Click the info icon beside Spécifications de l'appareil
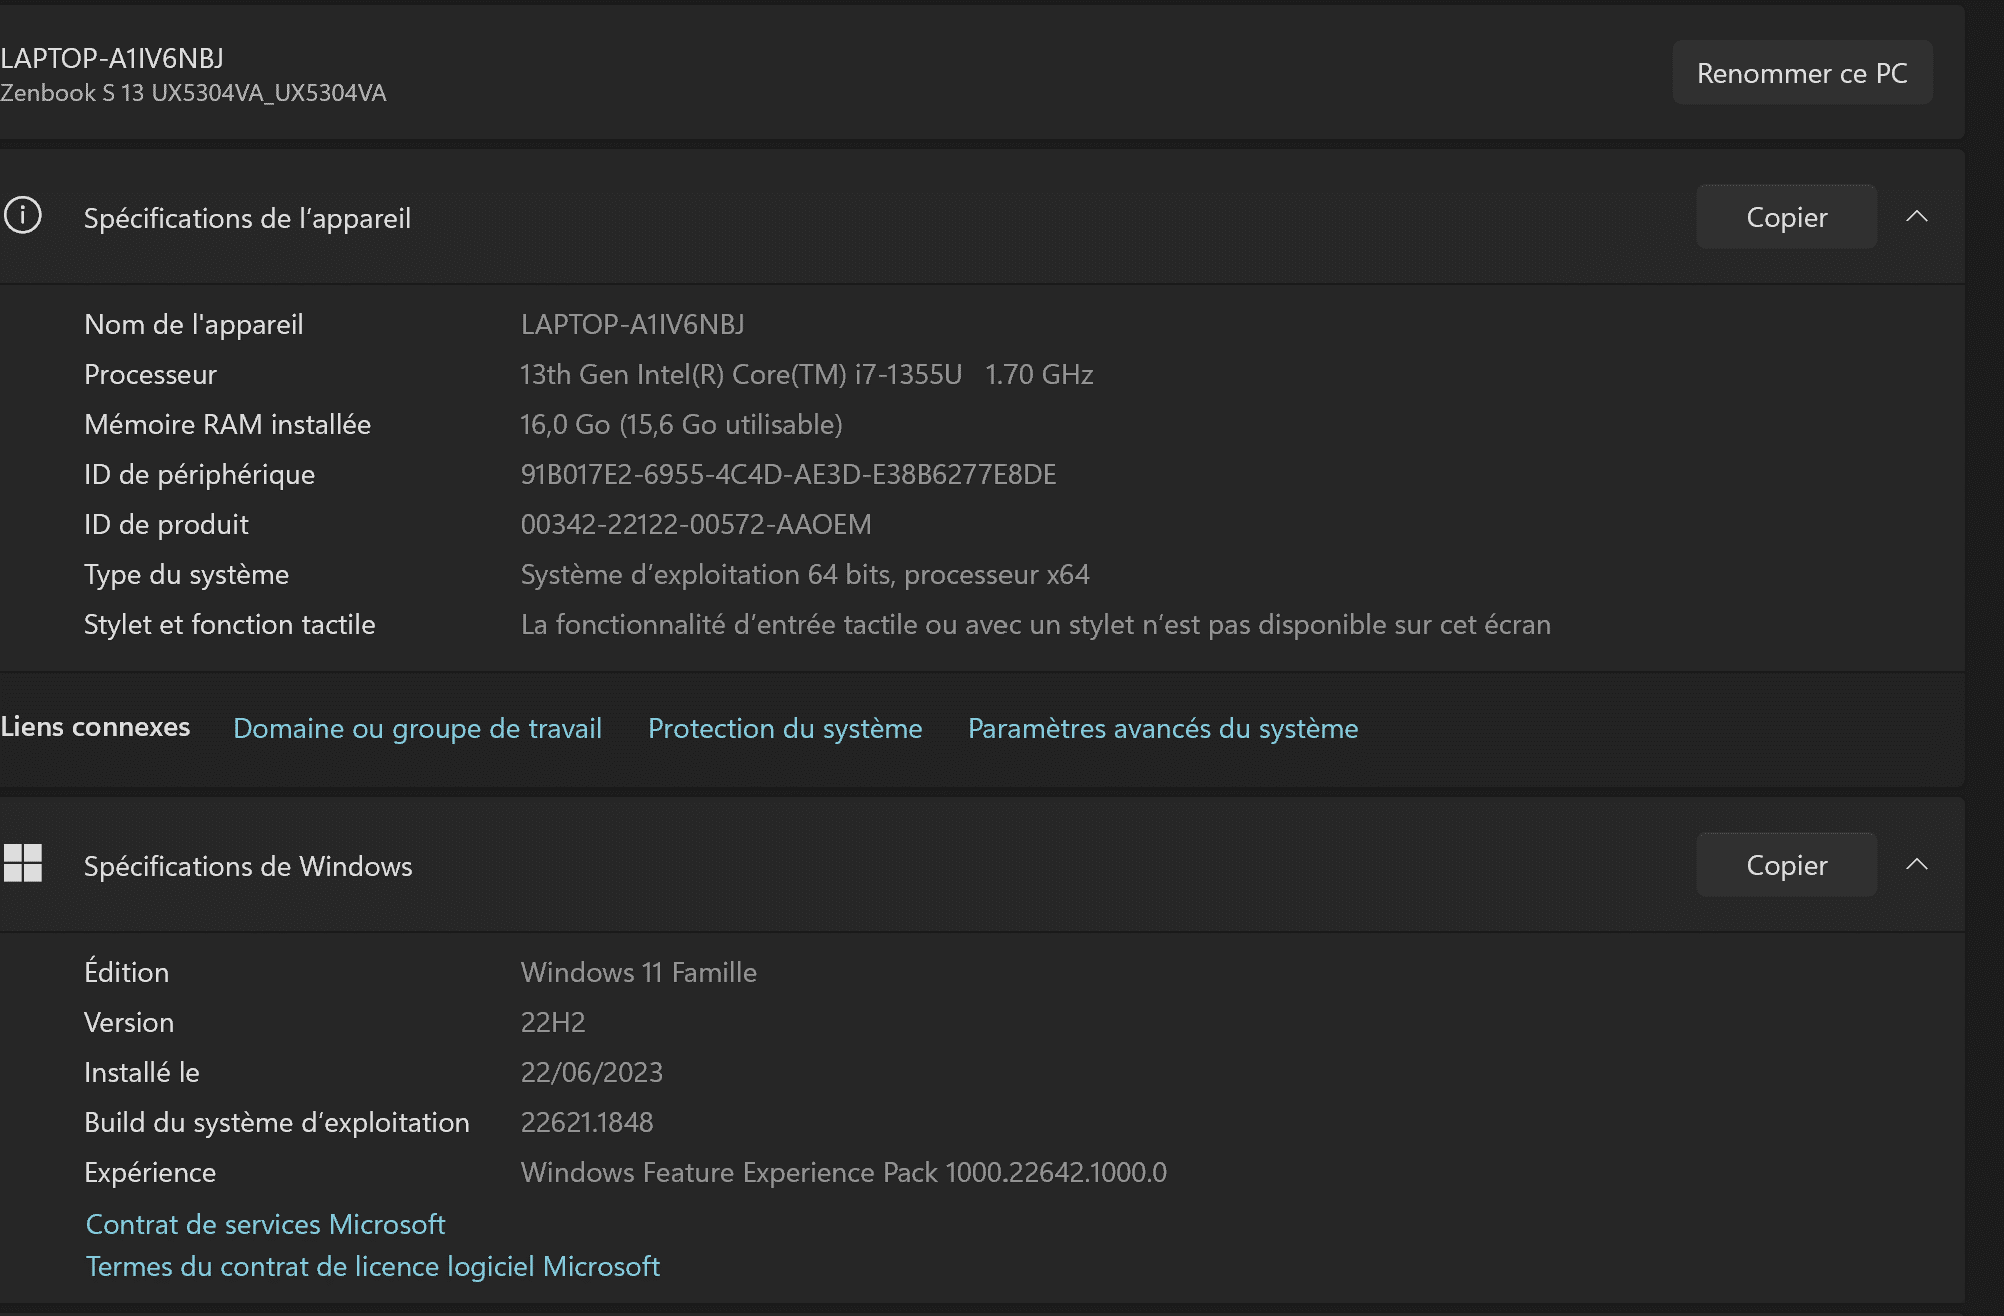 pyautogui.click(x=22, y=215)
